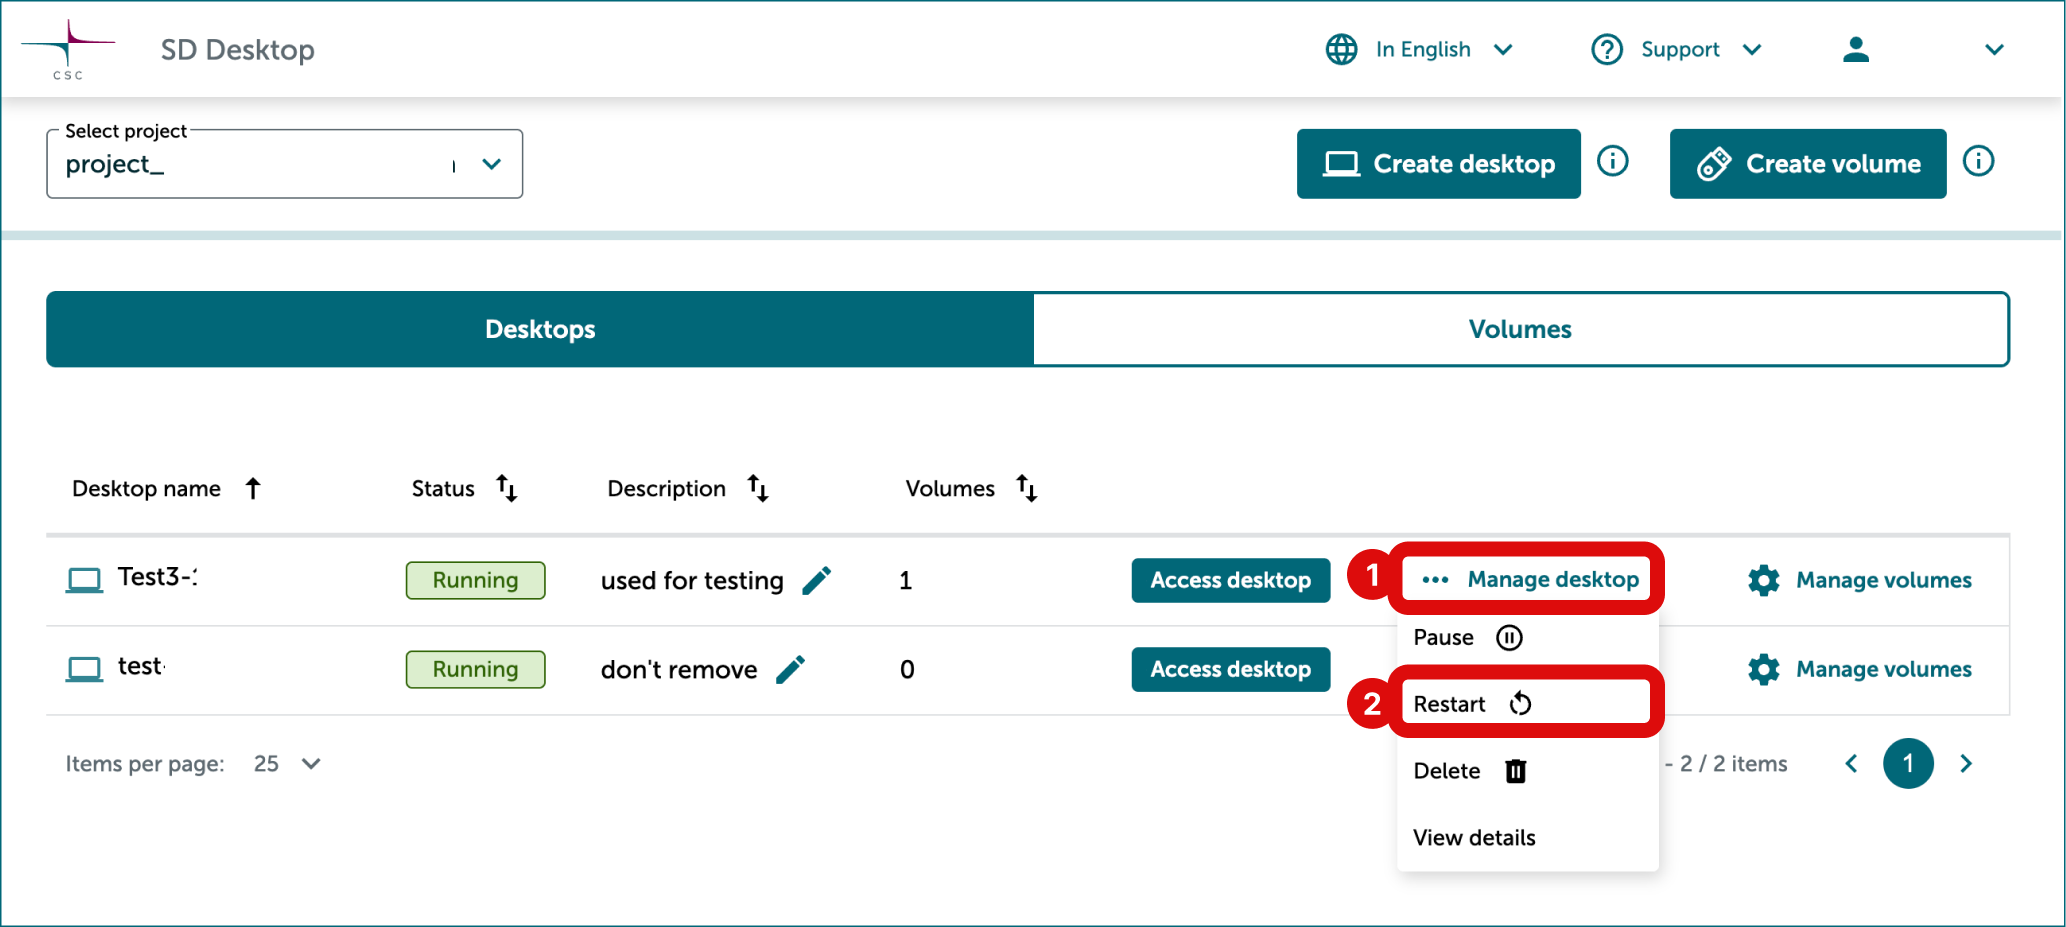Image resolution: width=2066 pixels, height=927 pixels.
Task: Select Pause from Manage desktop menu
Action: (x=1527, y=637)
